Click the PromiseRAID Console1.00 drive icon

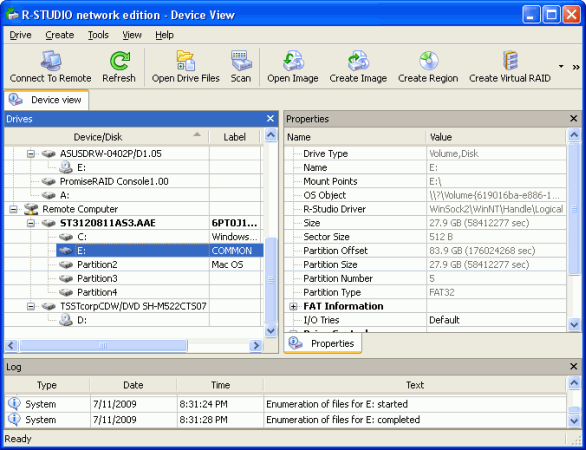point(49,181)
